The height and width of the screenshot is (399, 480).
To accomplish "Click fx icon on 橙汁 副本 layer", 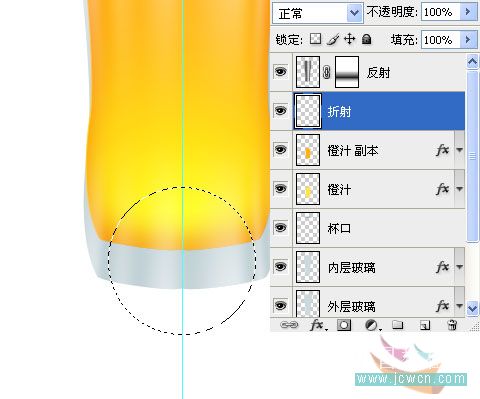I will pyautogui.click(x=443, y=150).
